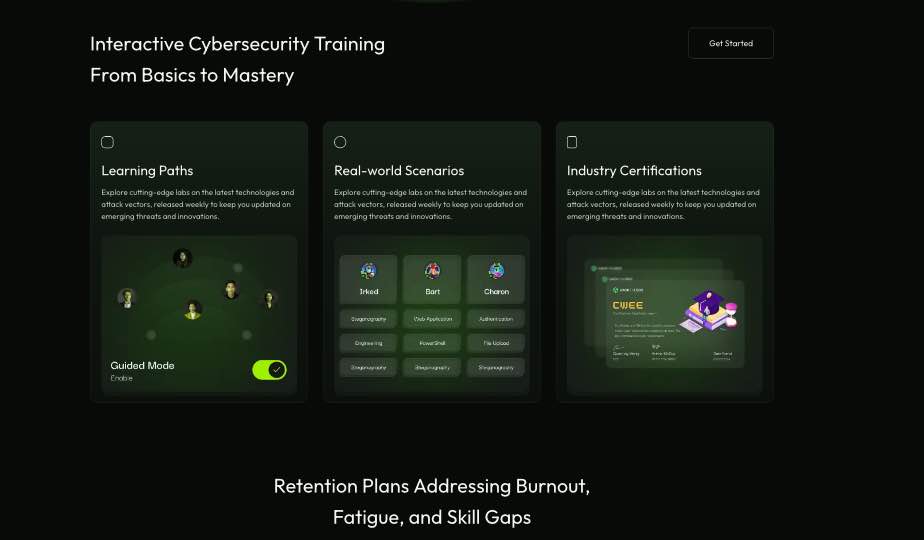
Task: Click the Charon label text
Action: (x=496, y=292)
